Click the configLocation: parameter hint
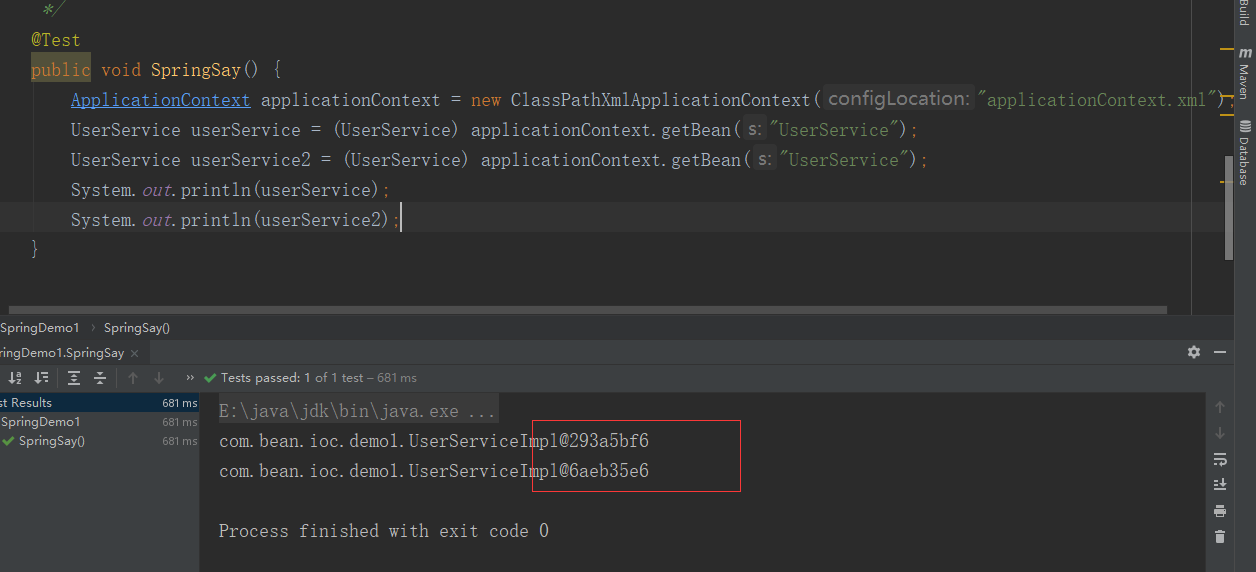 [x=899, y=99]
